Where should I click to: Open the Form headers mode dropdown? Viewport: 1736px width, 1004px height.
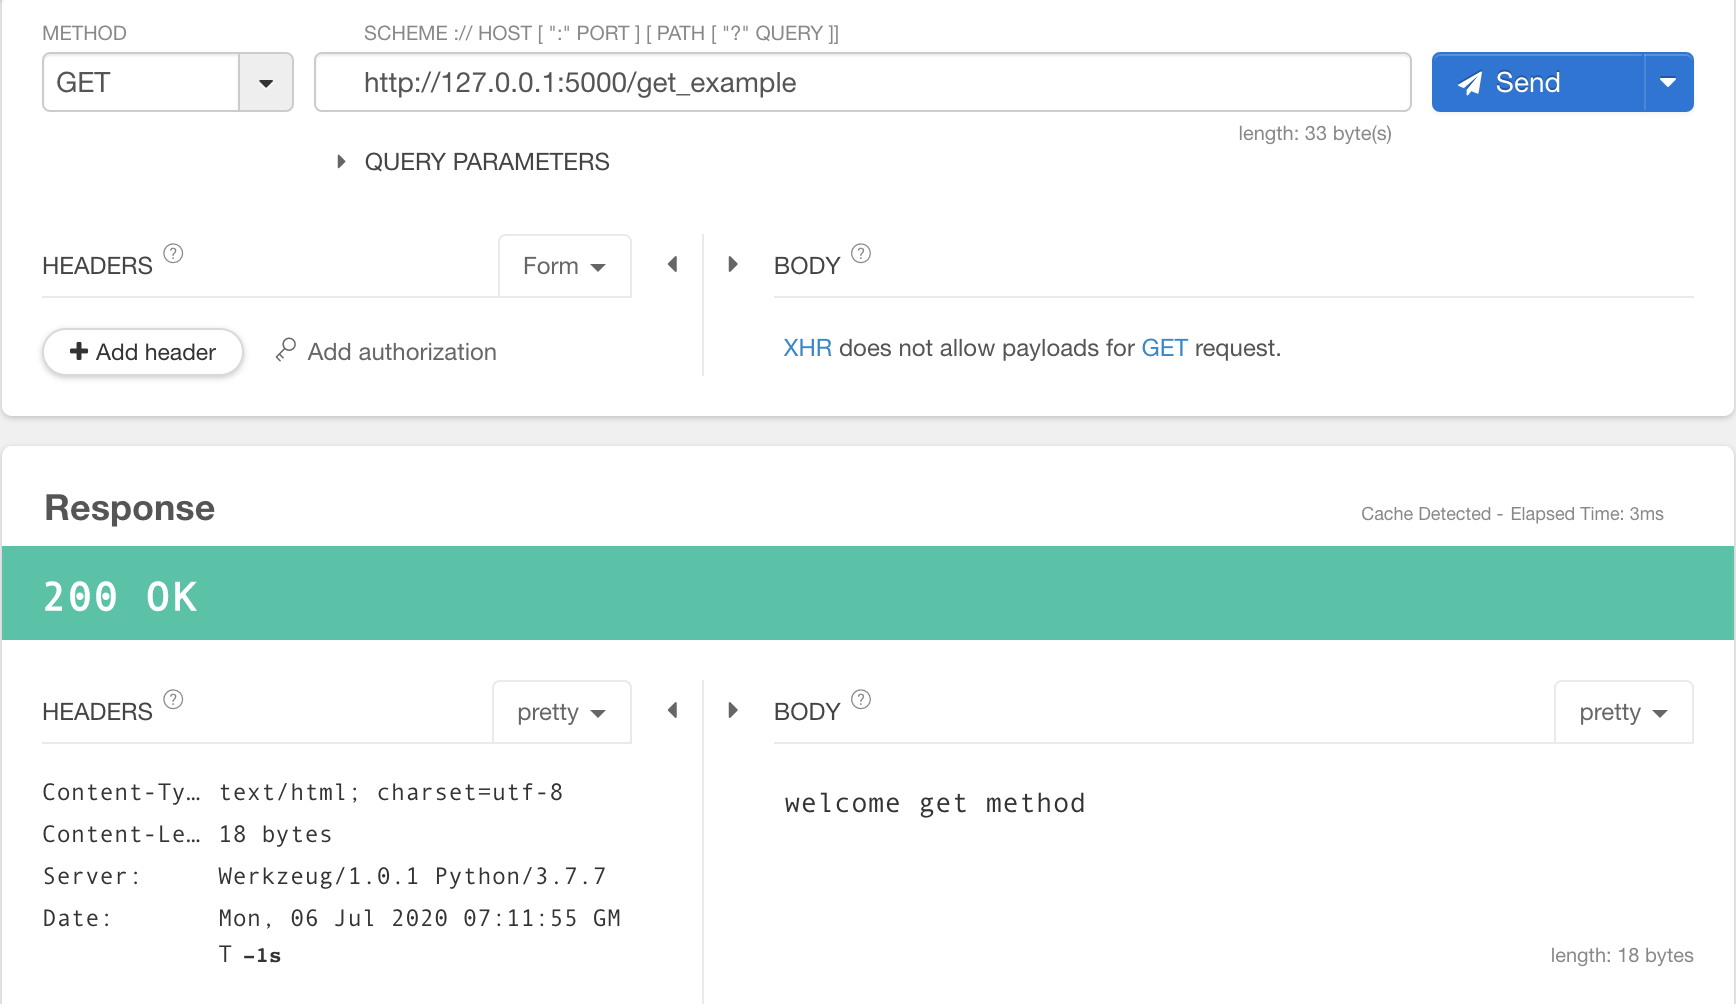coord(564,266)
